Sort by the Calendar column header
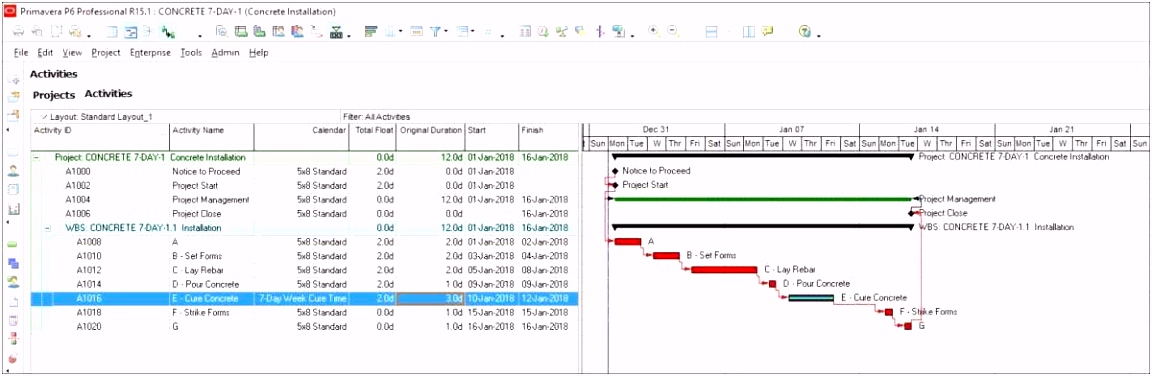Viewport: 1152px width, 376px height. point(301,137)
